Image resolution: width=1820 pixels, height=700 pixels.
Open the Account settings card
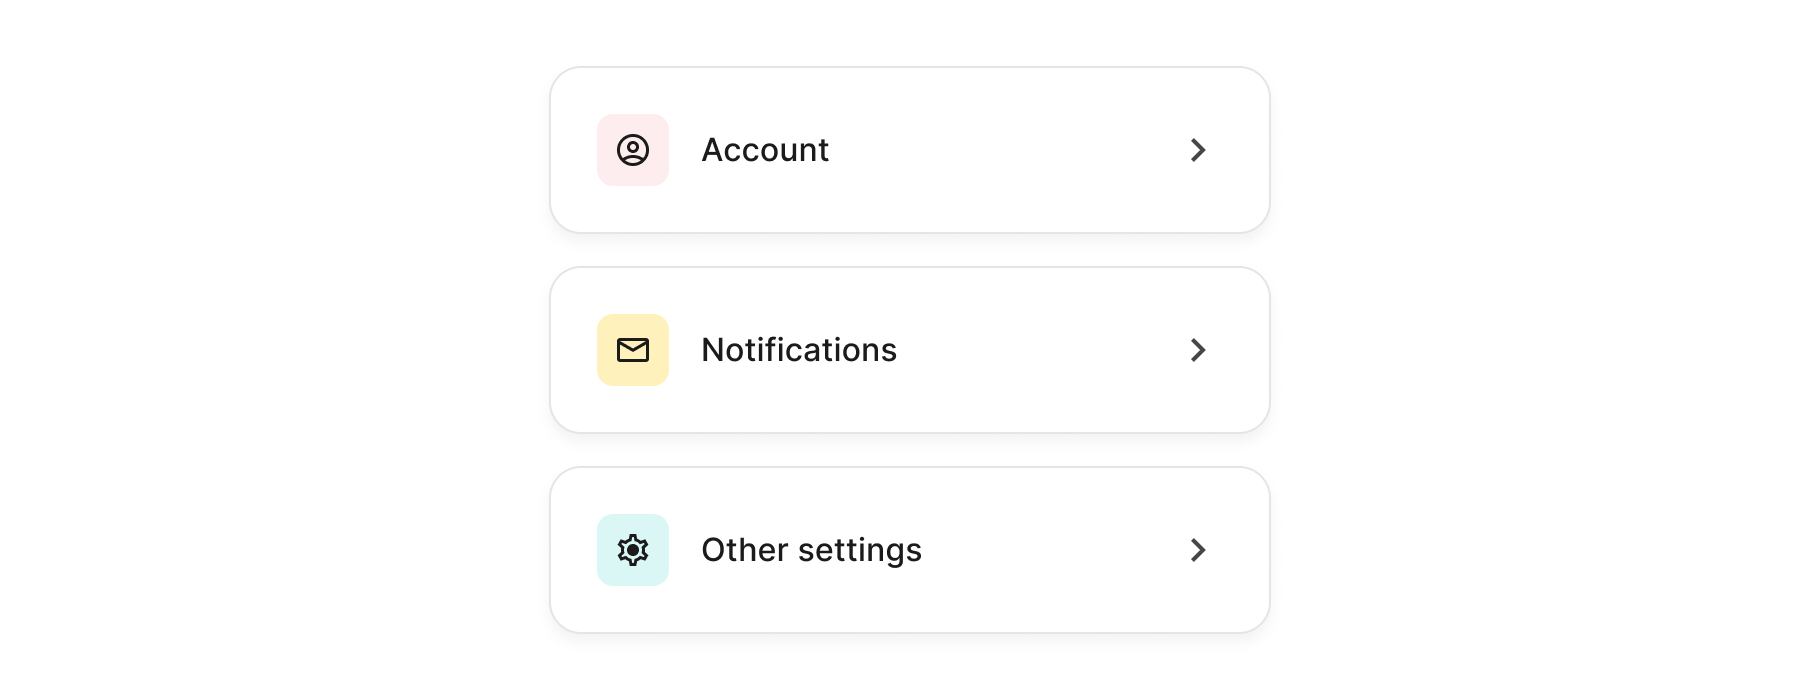(x=910, y=150)
